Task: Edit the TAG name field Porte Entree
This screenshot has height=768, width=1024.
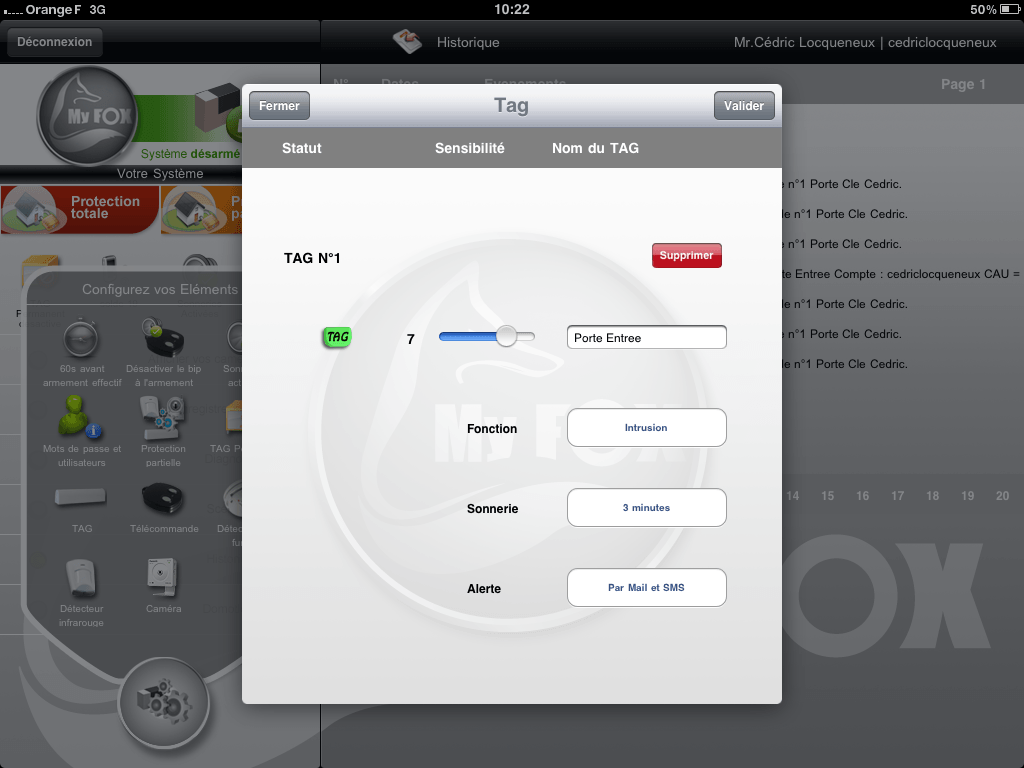Action: pyautogui.click(x=647, y=338)
